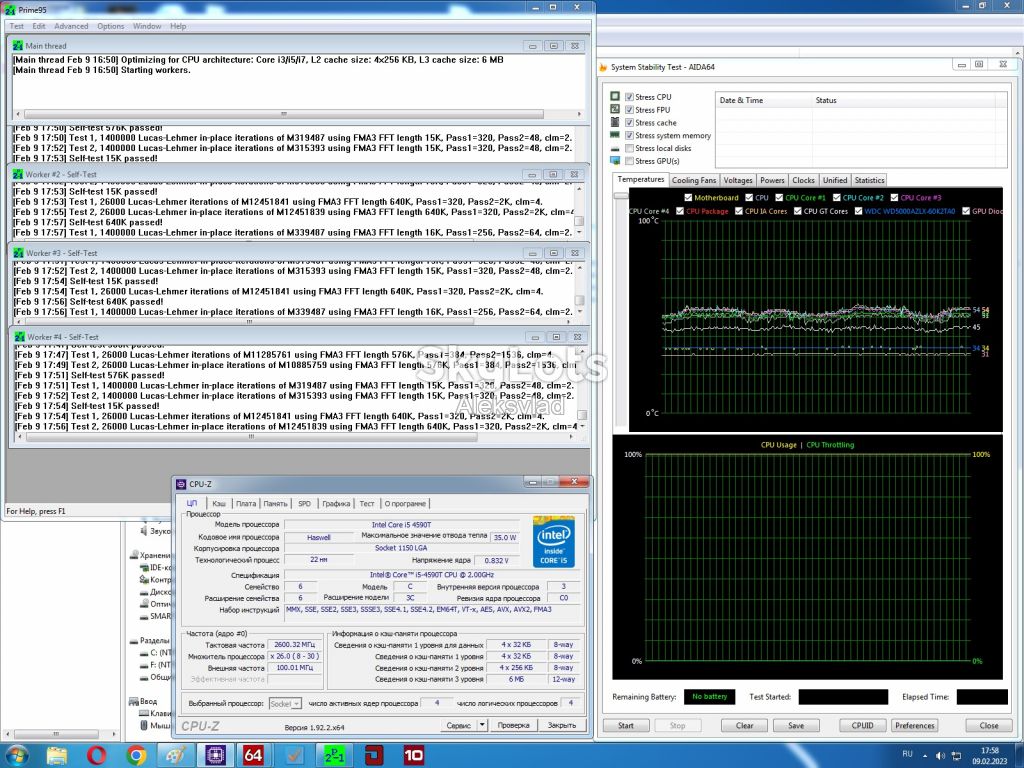Uncheck Stress CPU checkbox

coord(630,97)
